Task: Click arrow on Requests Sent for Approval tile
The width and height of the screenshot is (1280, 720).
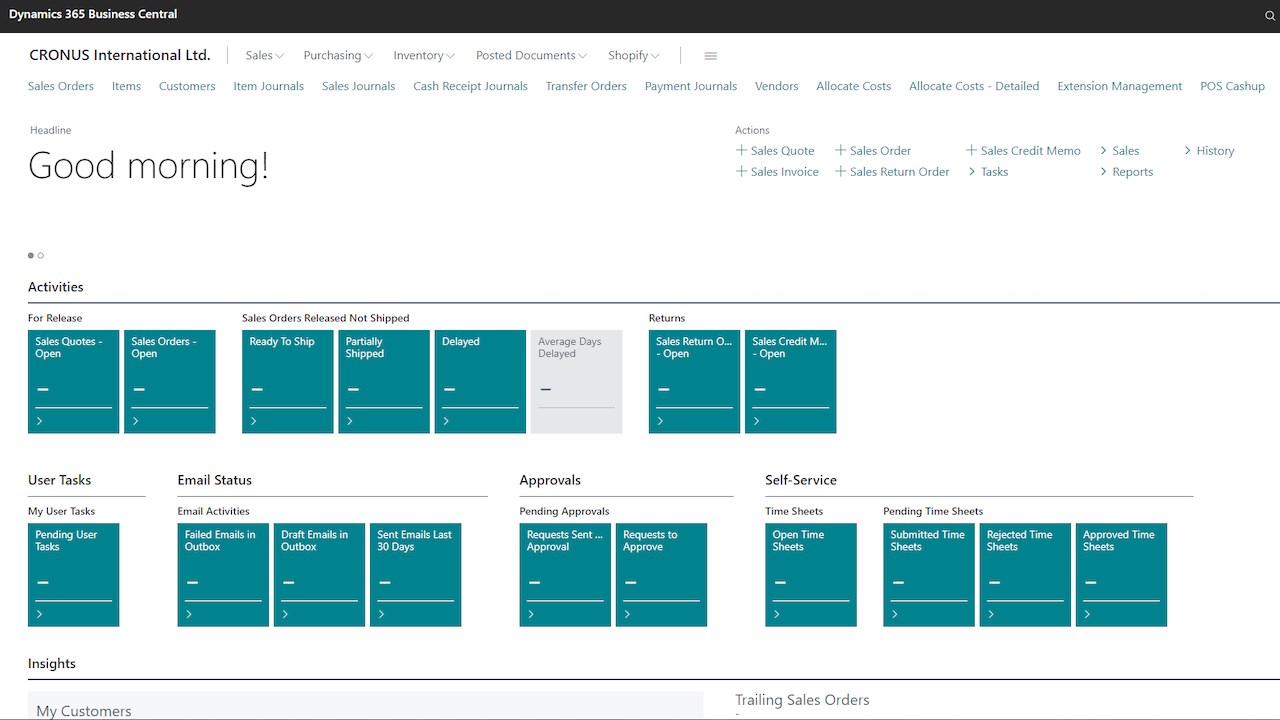Action: click(x=531, y=614)
